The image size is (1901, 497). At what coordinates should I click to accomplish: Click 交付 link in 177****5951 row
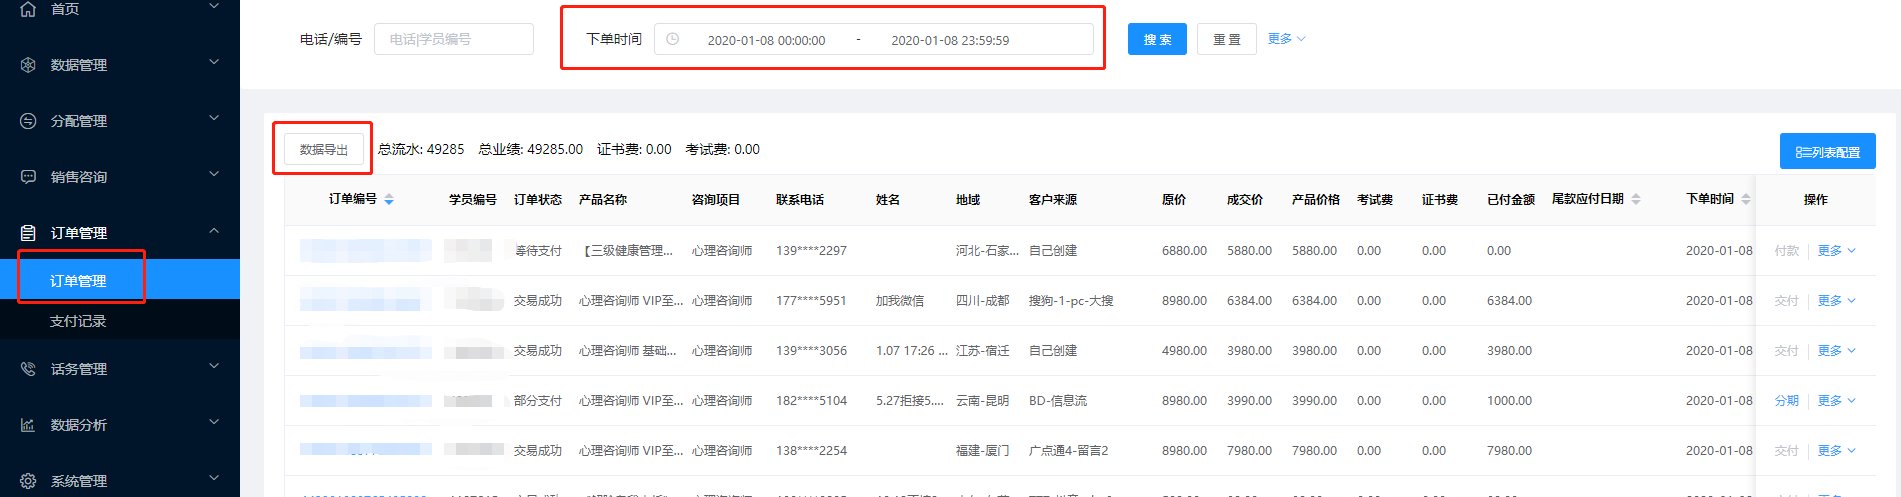[x=1786, y=301]
